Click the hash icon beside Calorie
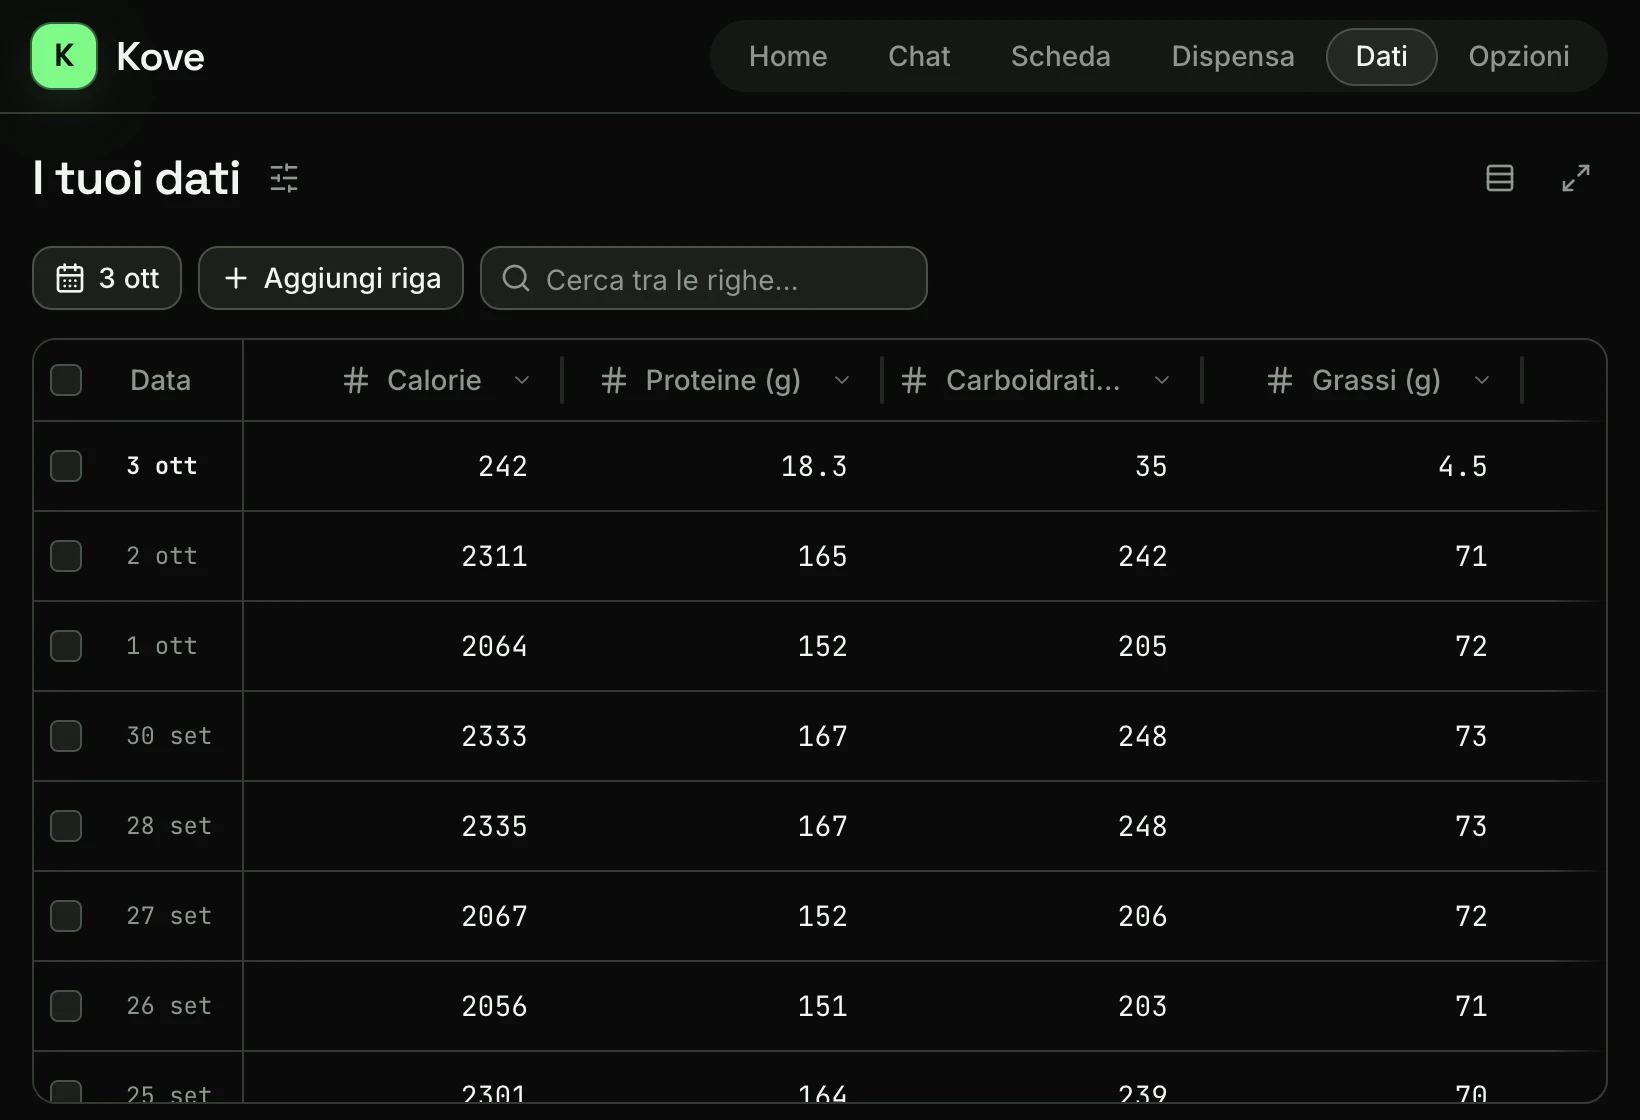This screenshot has height=1120, width=1640. pyautogui.click(x=356, y=380)
